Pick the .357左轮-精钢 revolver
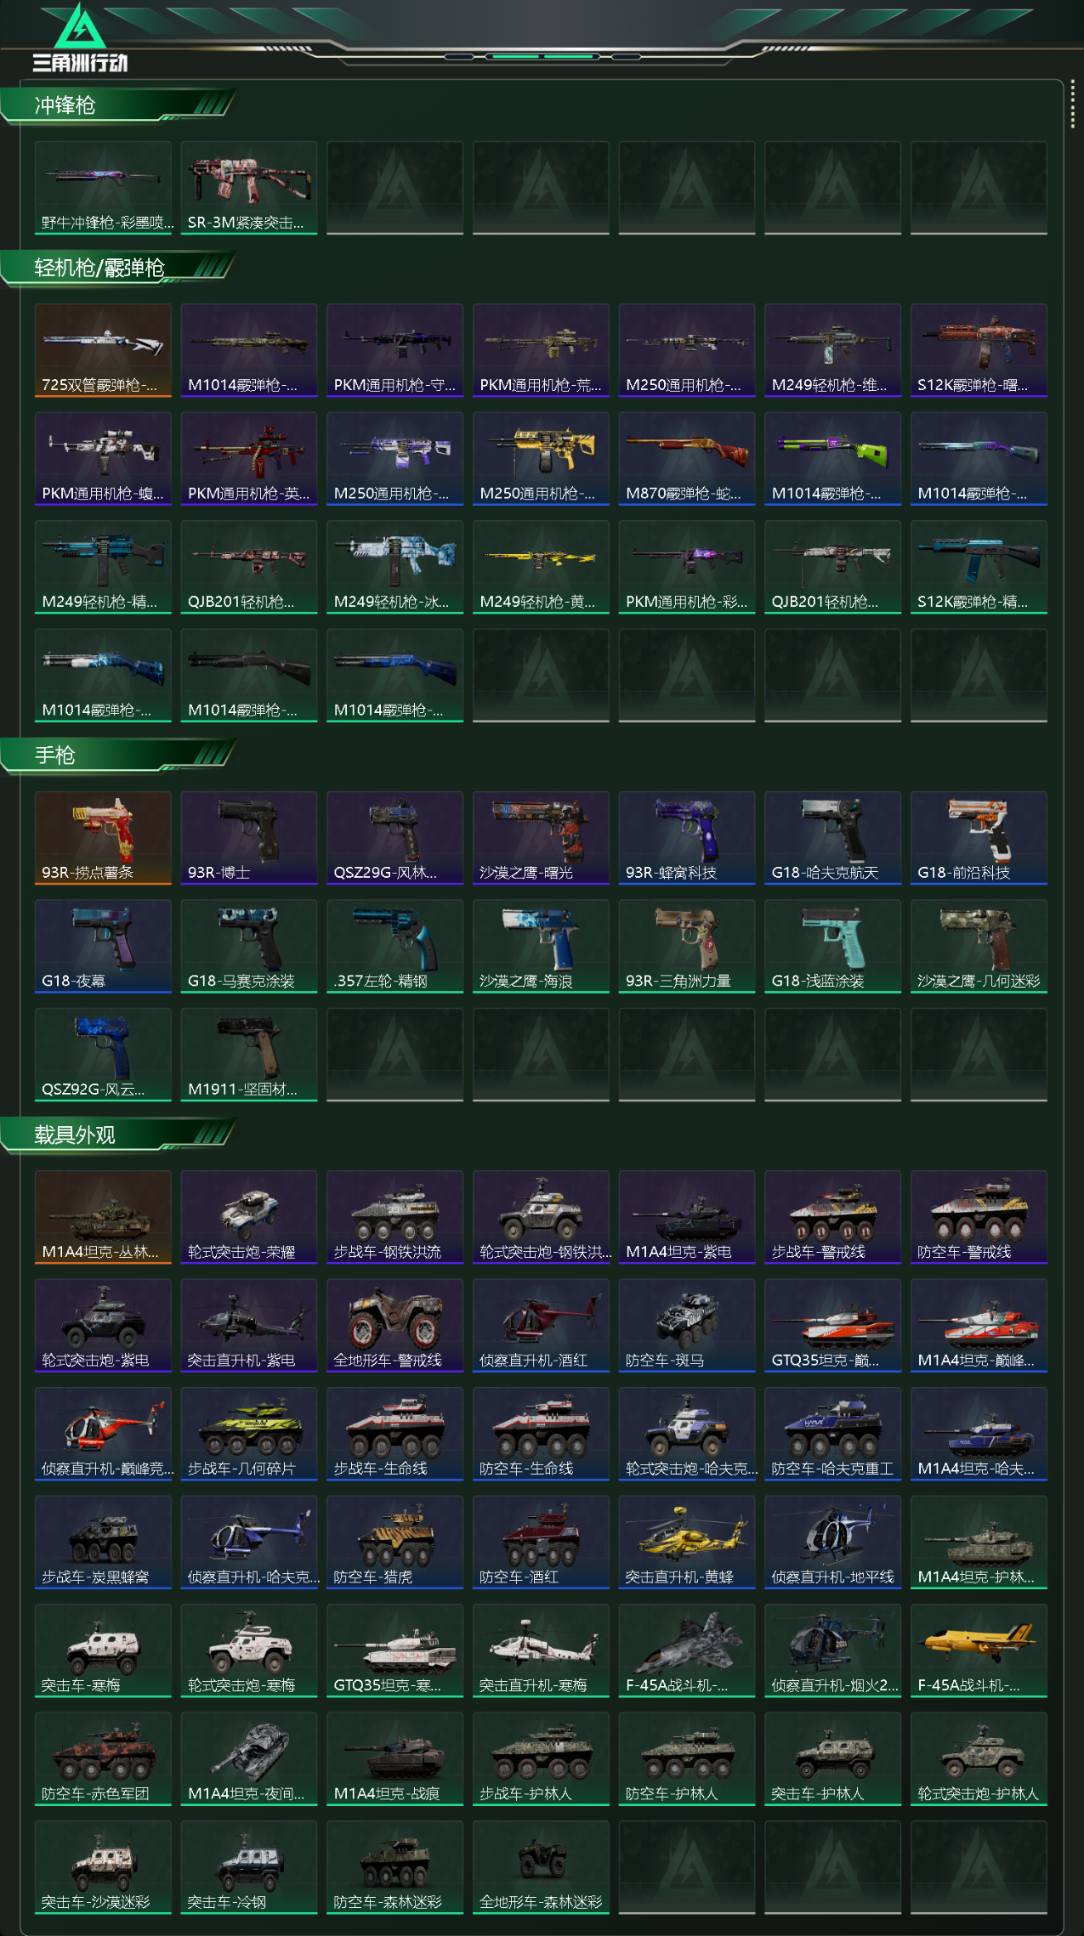 (395, 946)
